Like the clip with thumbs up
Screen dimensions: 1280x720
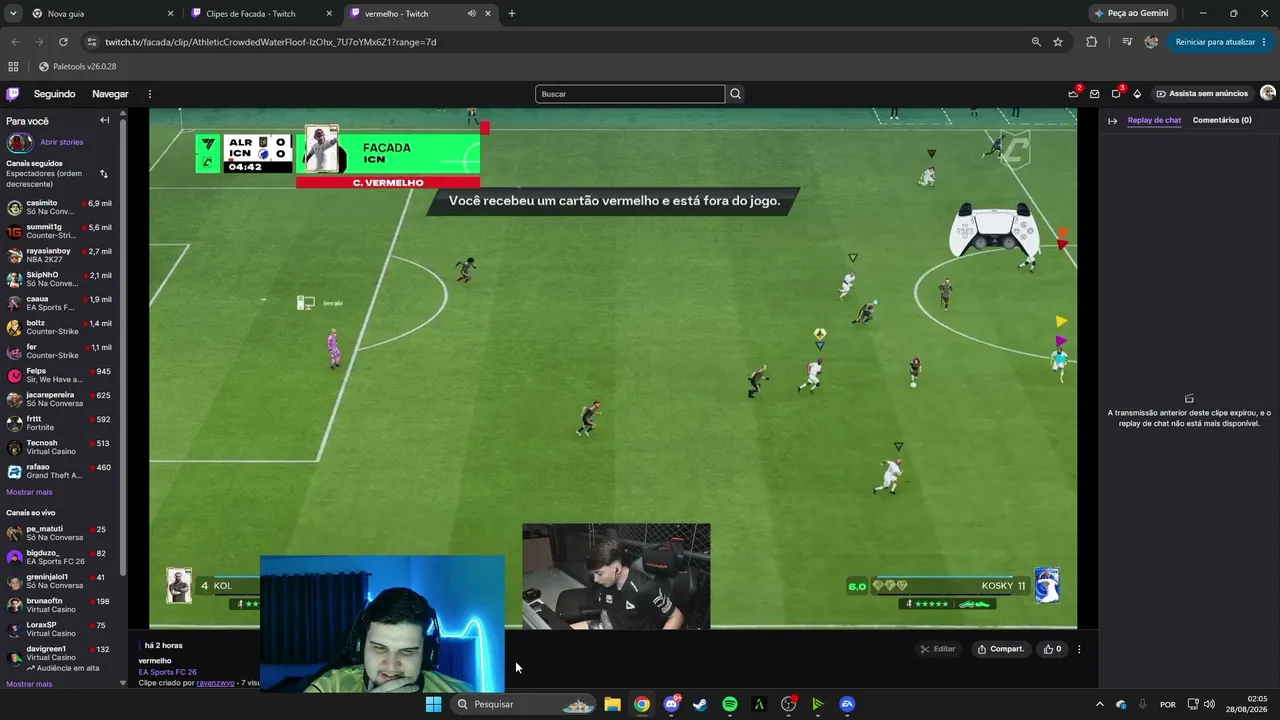tap(1052, 649)
